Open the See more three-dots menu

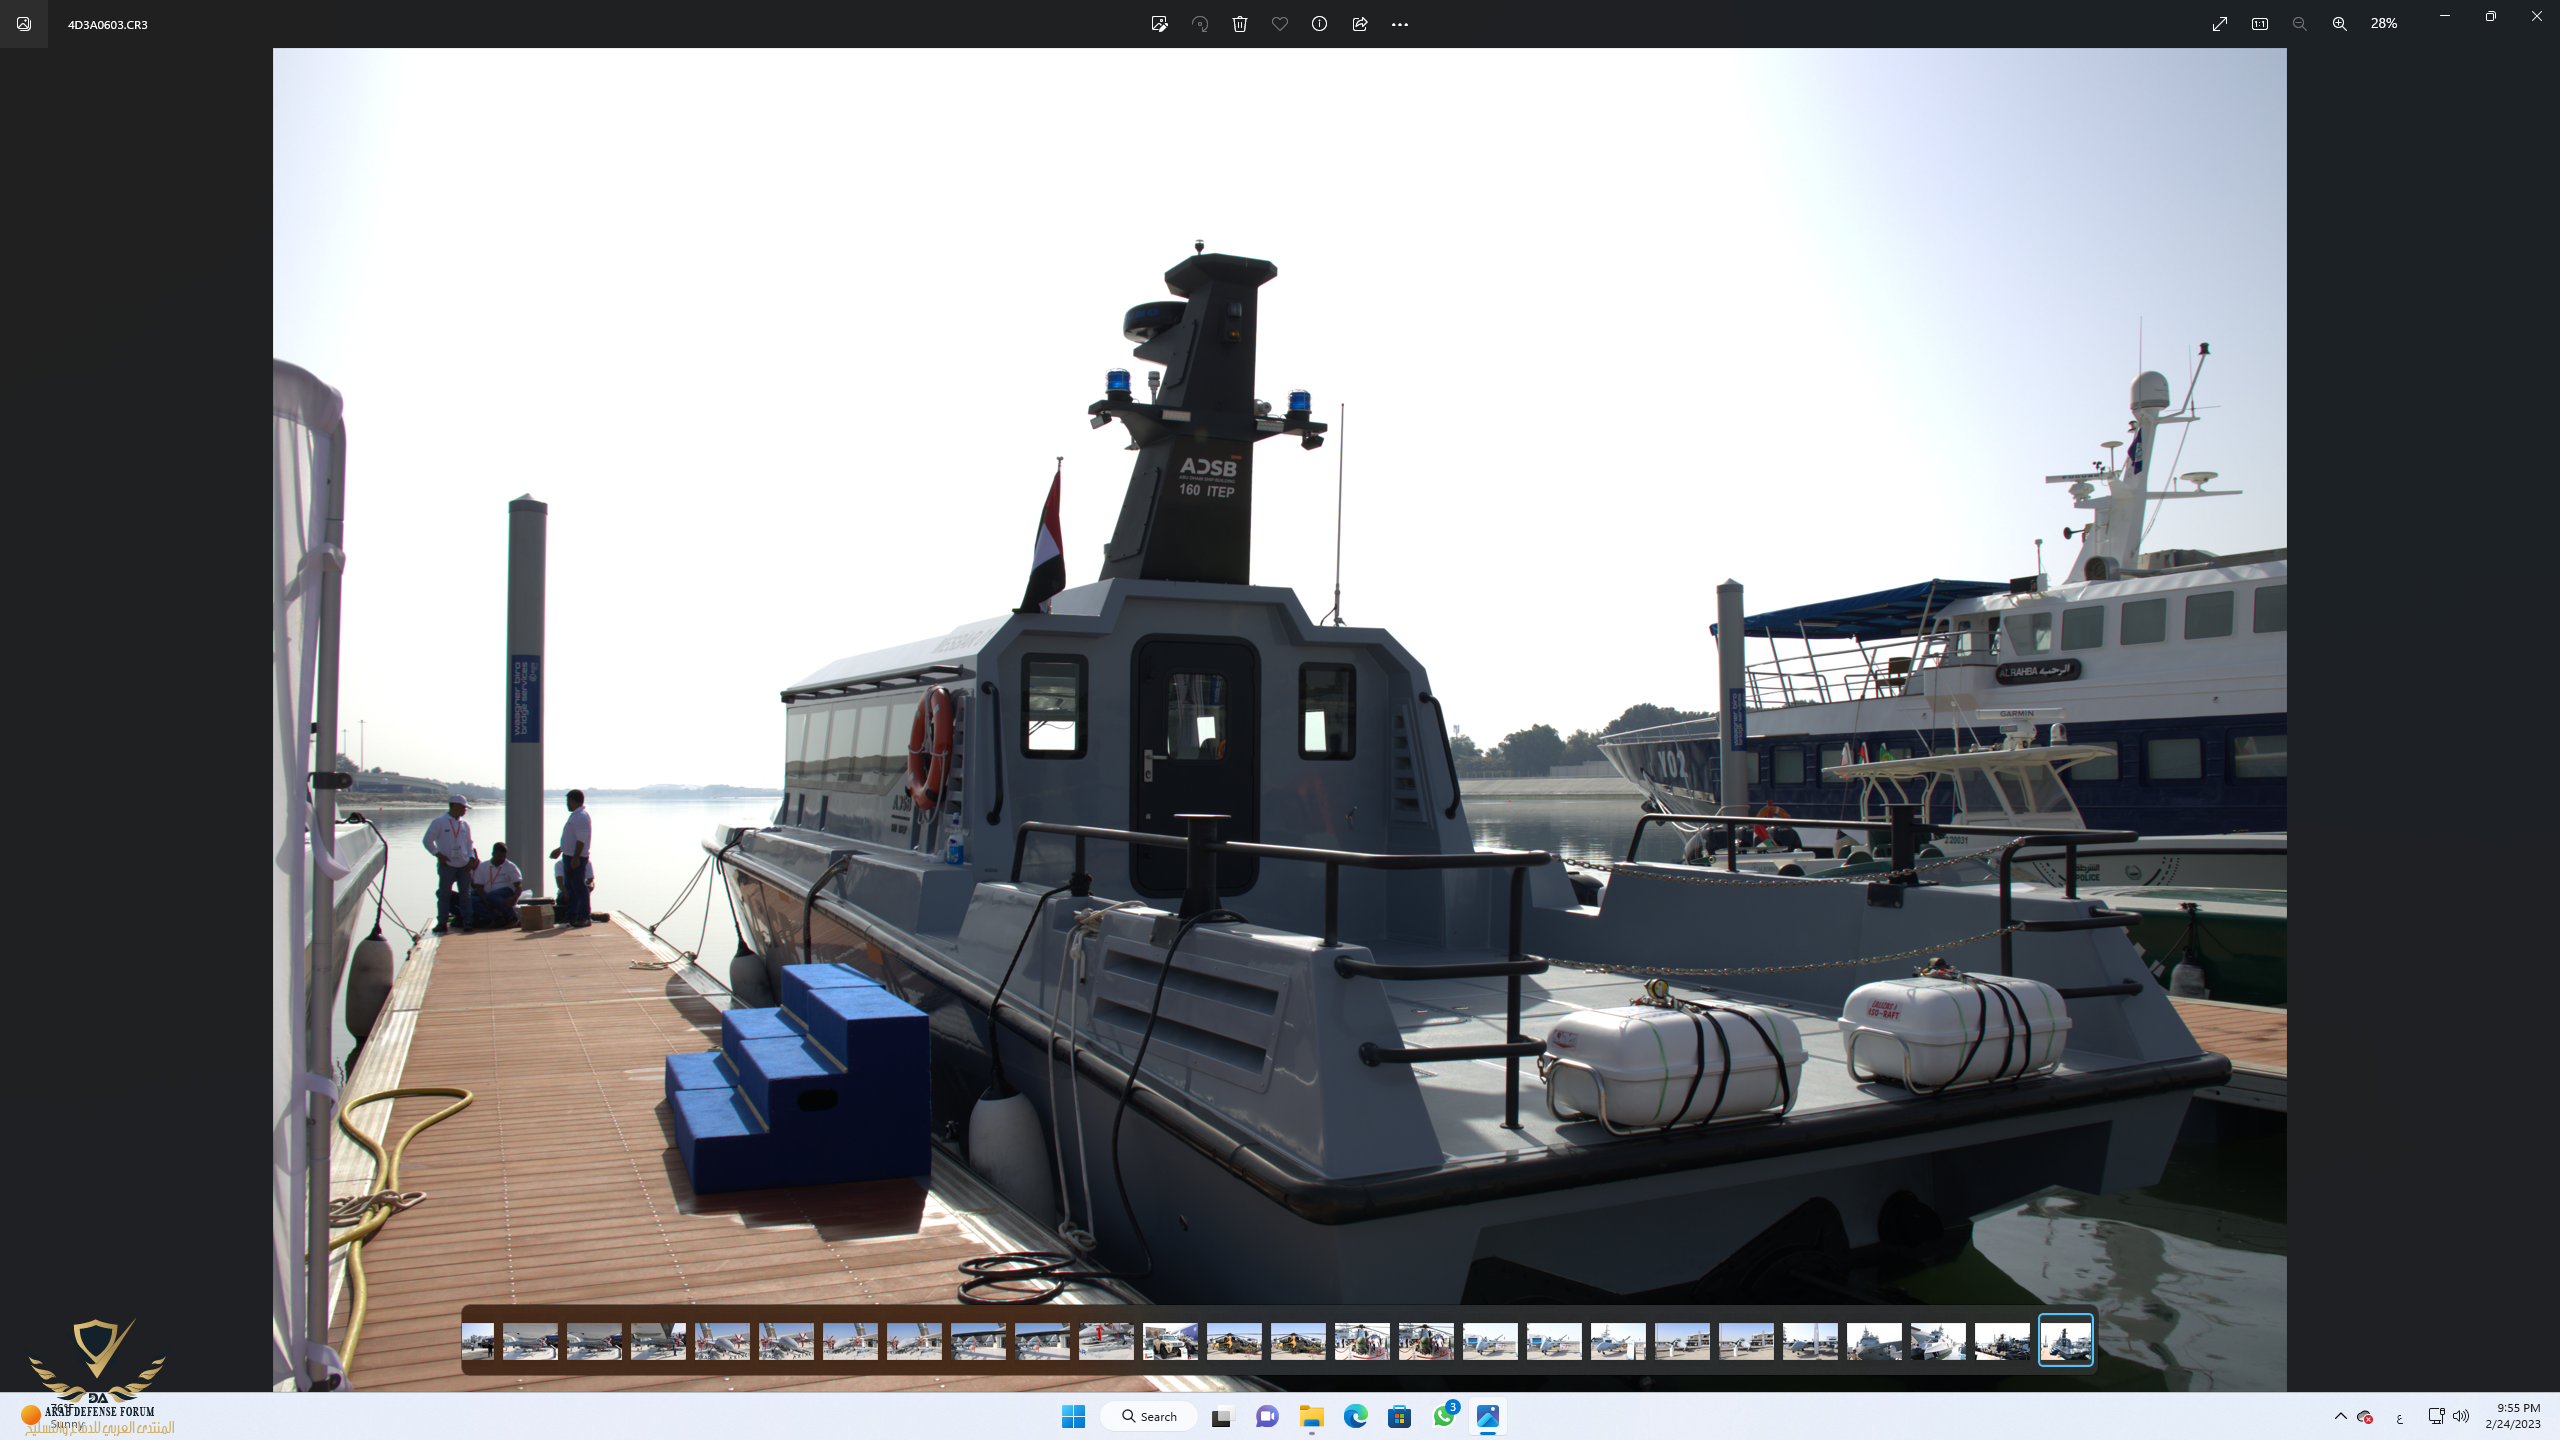(x=1400, y=24)
